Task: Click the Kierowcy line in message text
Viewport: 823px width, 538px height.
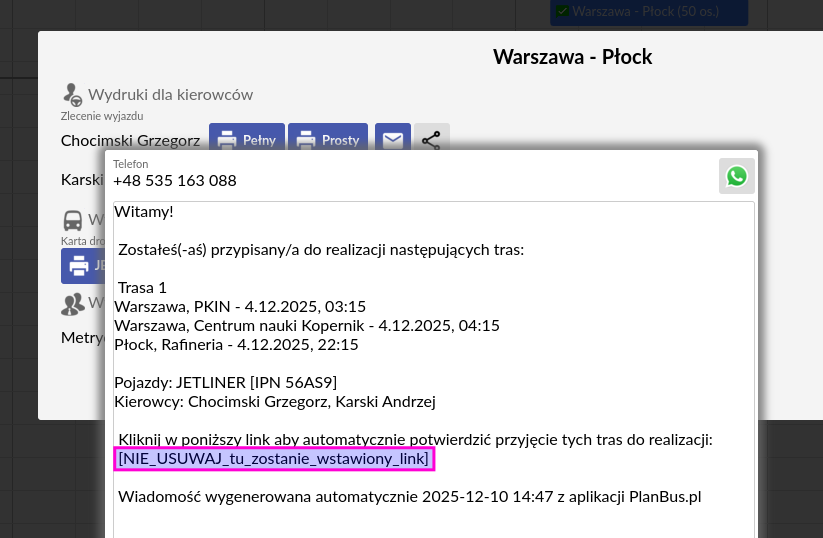Action: 275,401
